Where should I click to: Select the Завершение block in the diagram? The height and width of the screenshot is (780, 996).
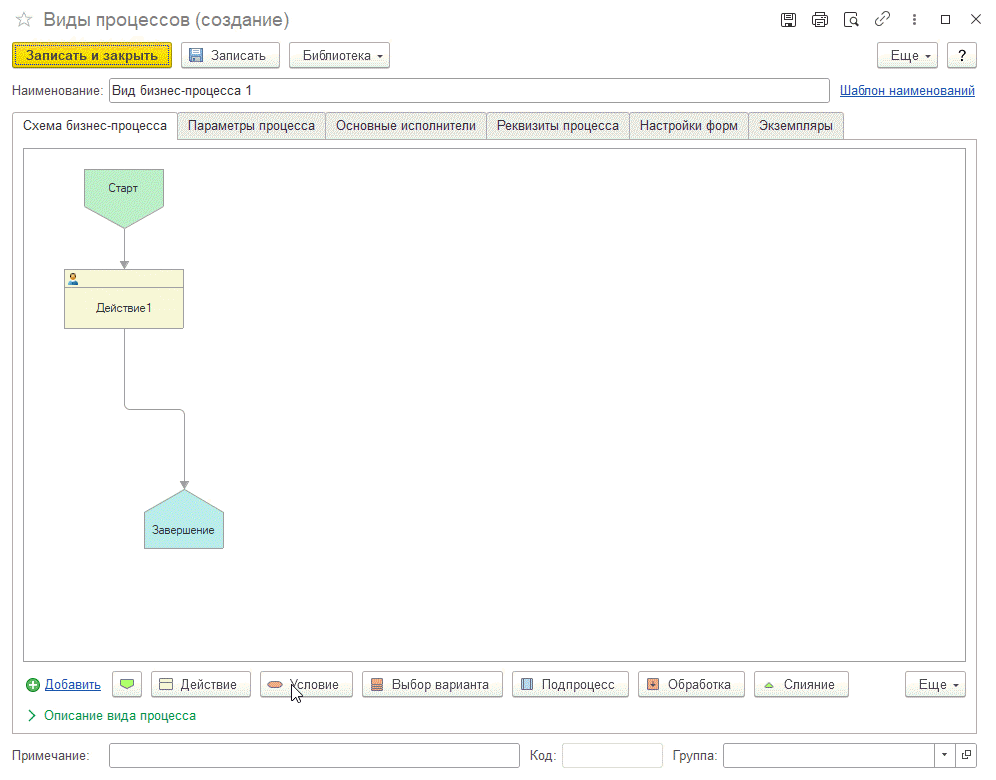point(184,519)
